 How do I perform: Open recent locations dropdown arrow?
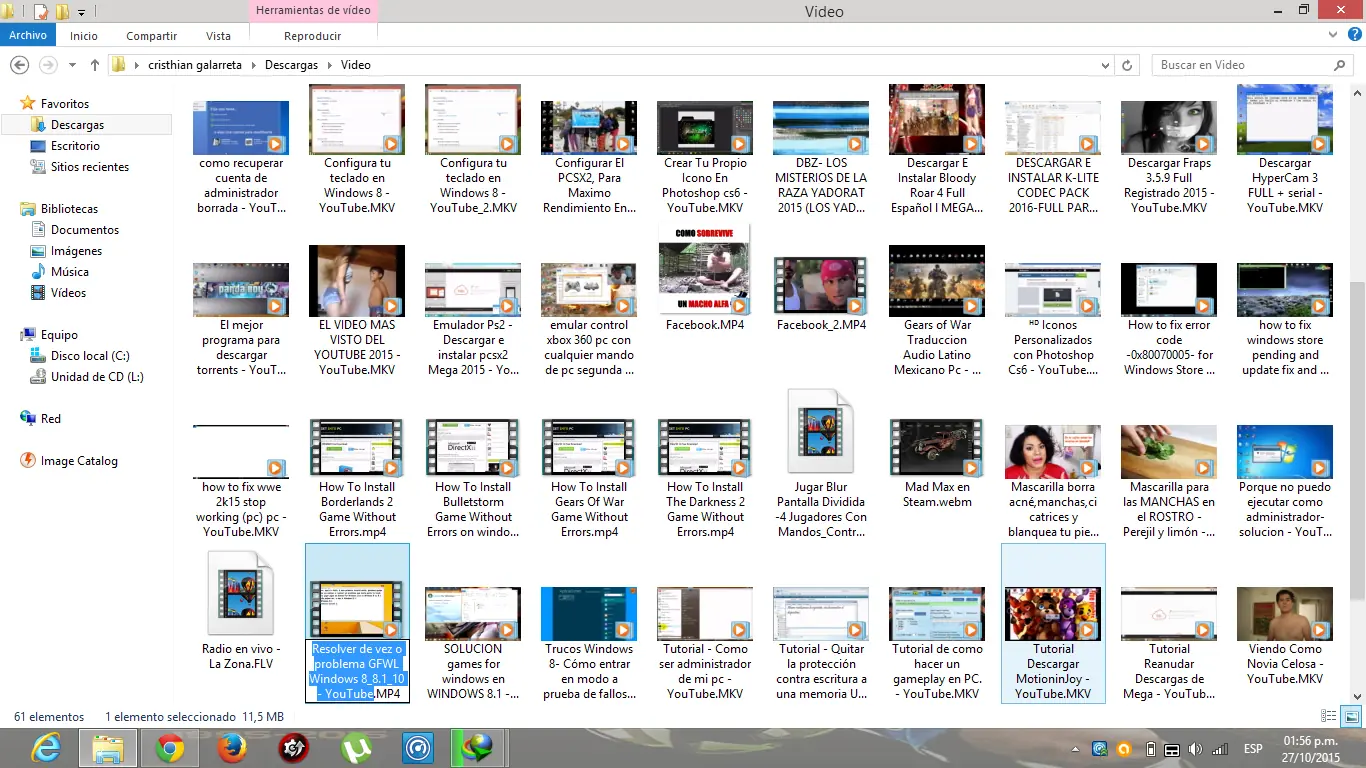click(72, 65)
